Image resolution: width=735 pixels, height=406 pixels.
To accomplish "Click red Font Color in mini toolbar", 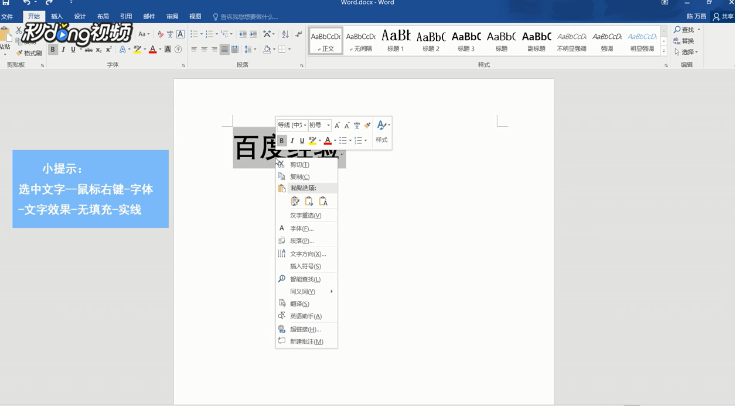I will pyautogui.click(x=328, y=140).
